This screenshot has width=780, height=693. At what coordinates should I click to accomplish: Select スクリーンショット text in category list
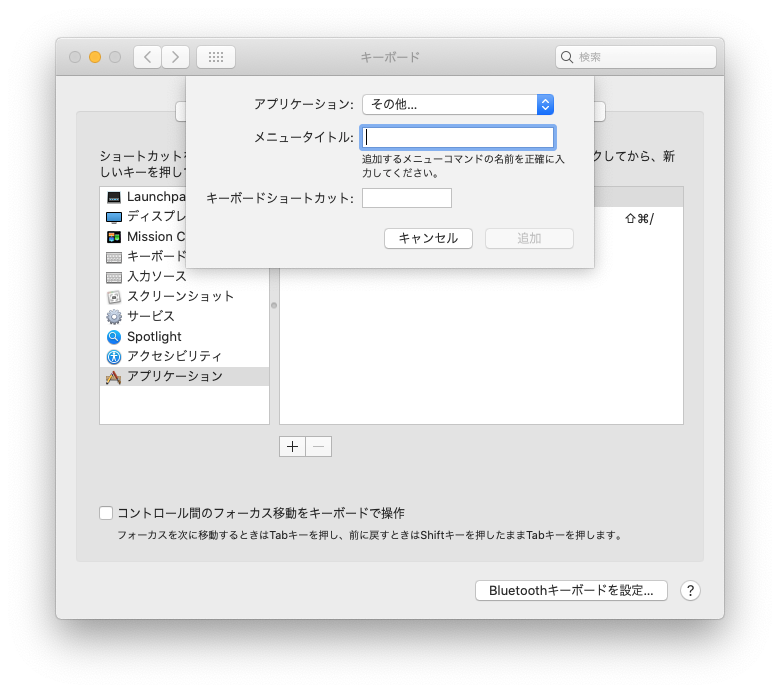pos(180,297)
